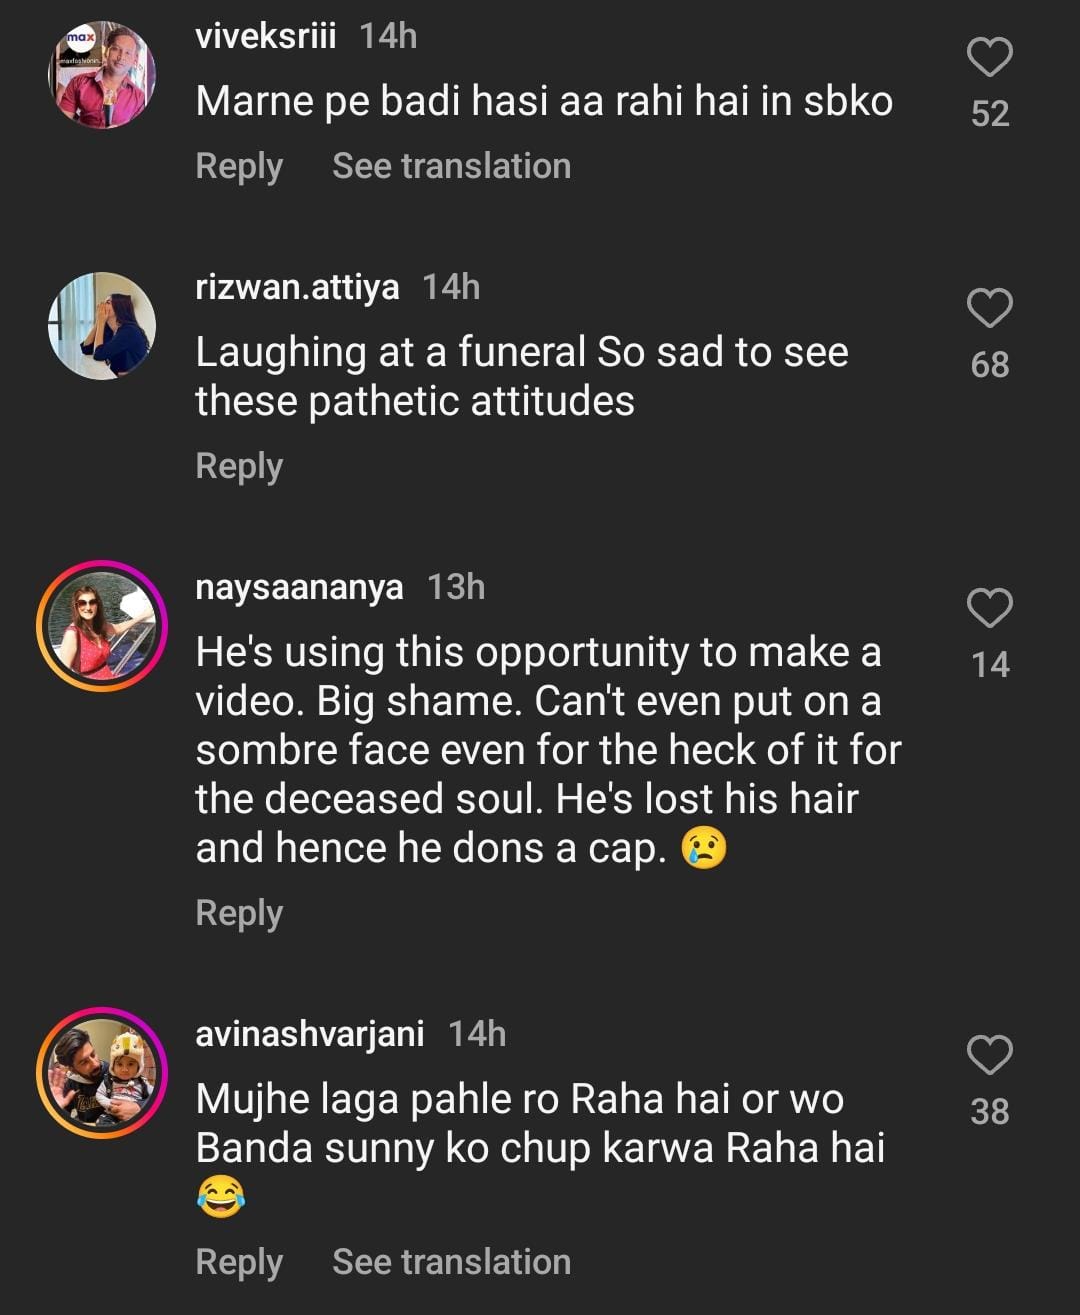The width and height of the screenshot is (1080, 1315).
Task: Open rizwan.attiya username link
Action: coord(297,288)
